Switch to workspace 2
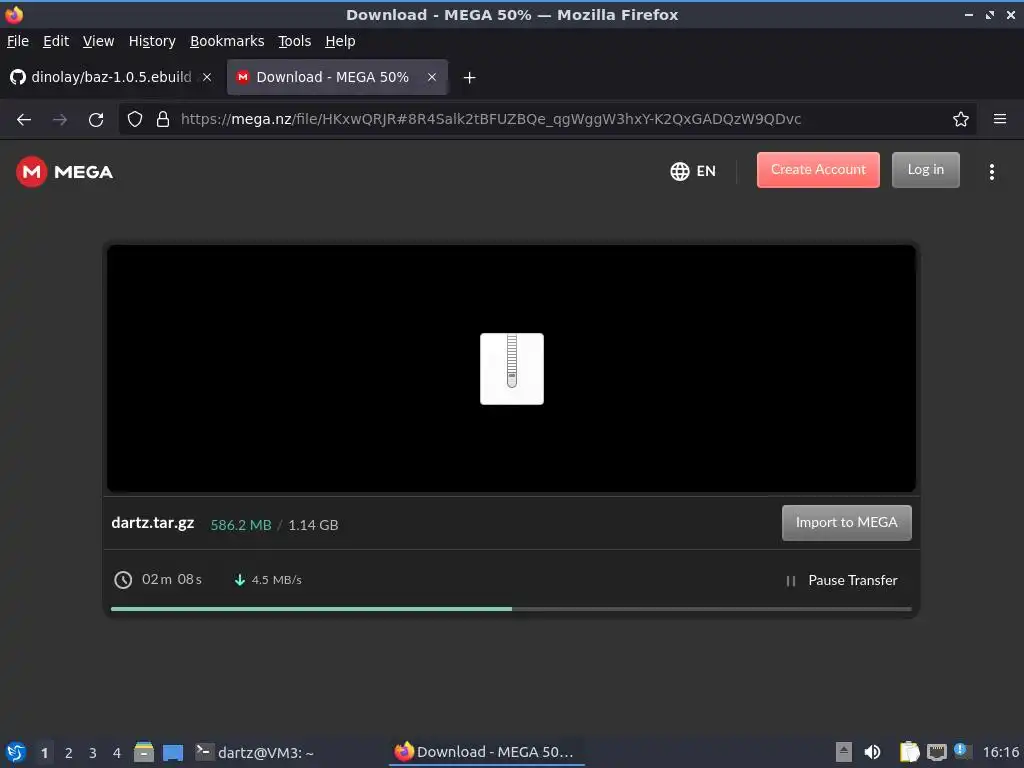Image resolution: width=1024 pixels, height=768 pixels. pos(69,753)
